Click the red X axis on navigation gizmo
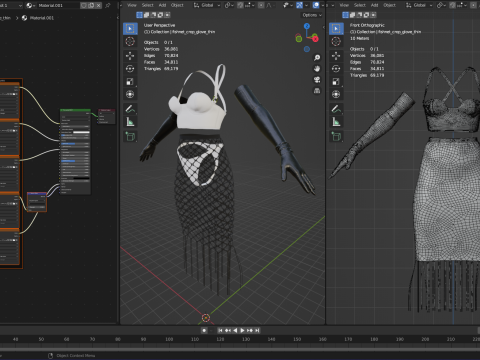The width and height of the screenshot is (480, 360). click(315, 39)
